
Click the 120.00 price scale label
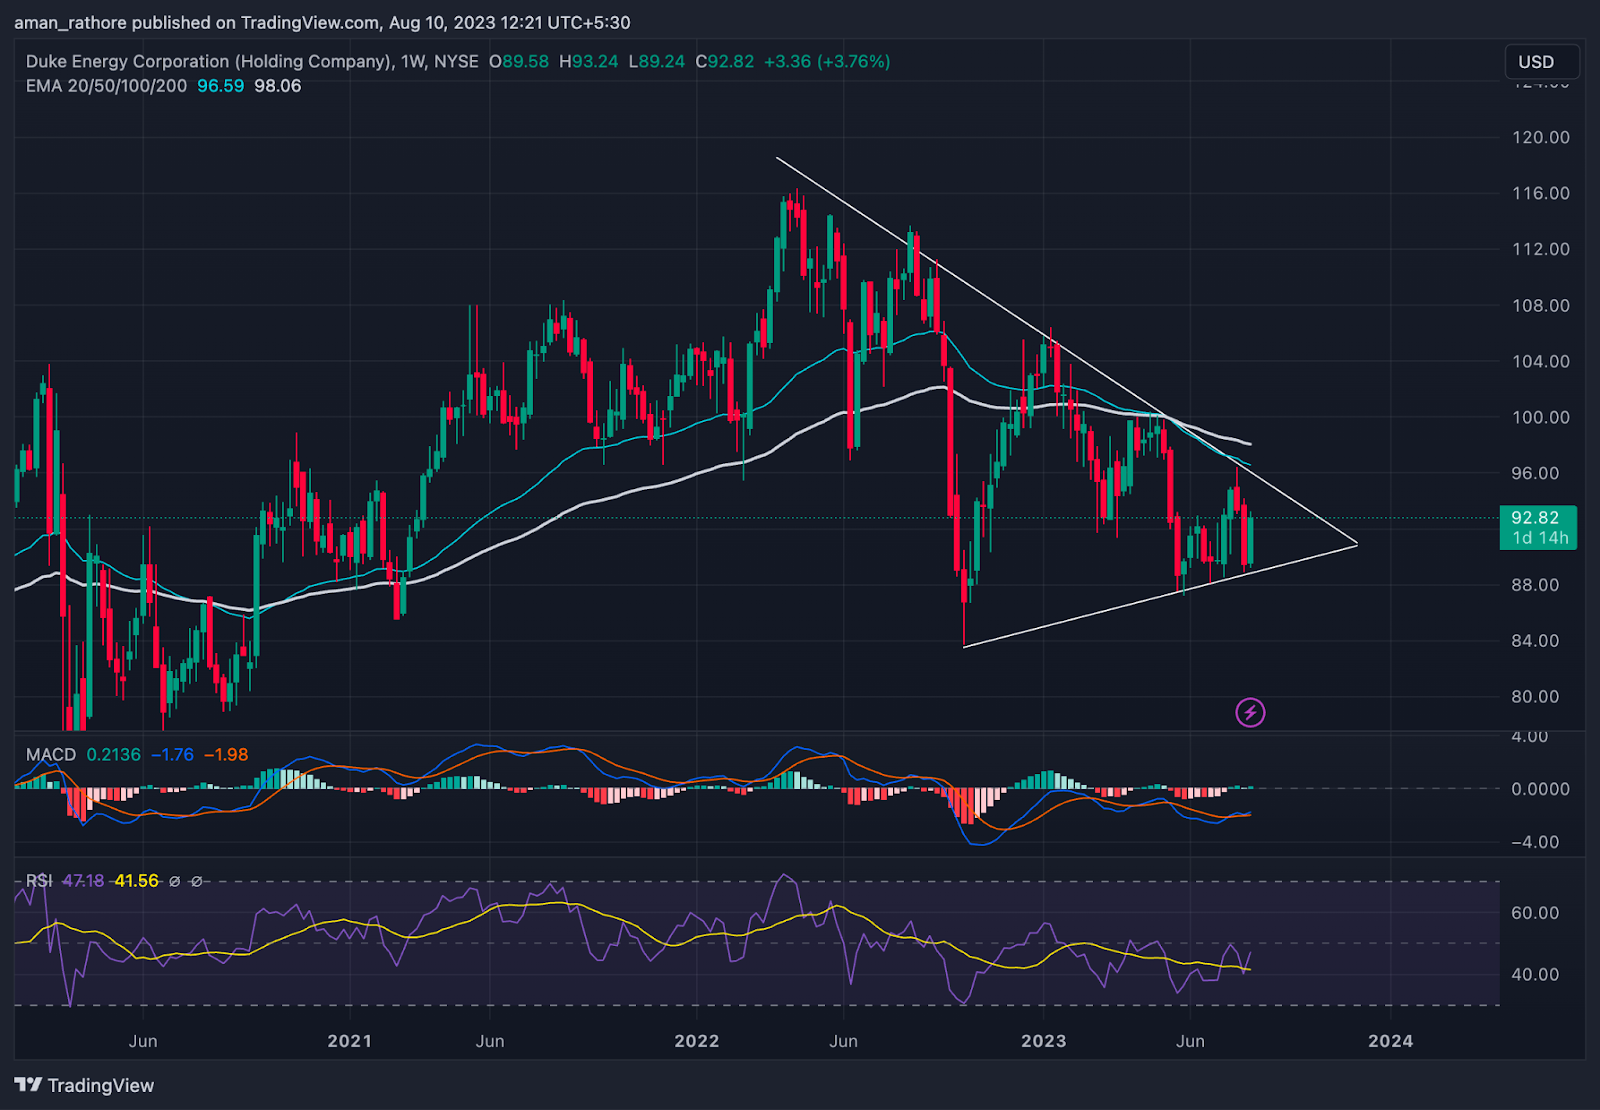point(1541,137)
